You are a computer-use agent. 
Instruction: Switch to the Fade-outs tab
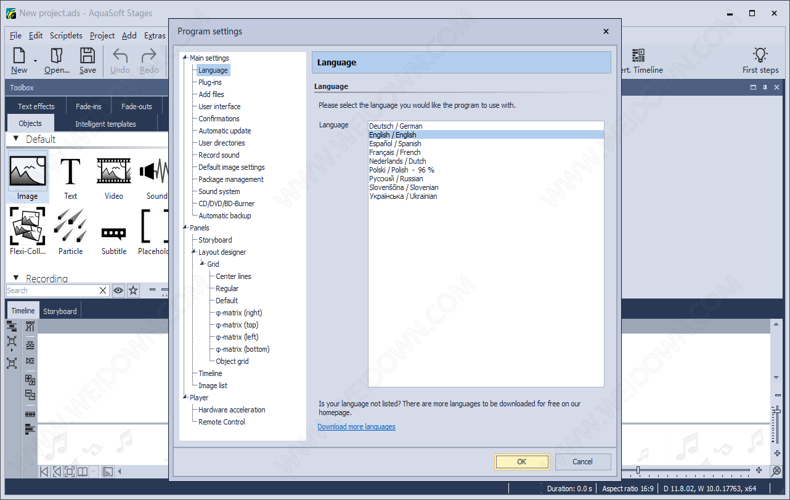pyautogui.click(x=137, y=106)
